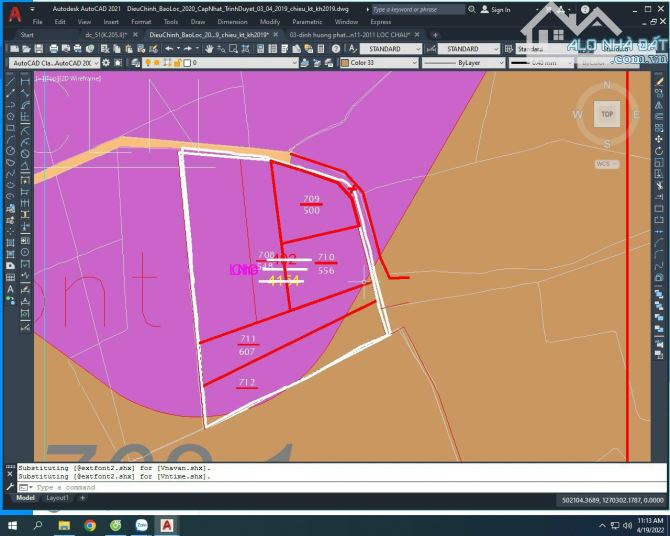
Task: Click the AutoCAD application logo button
Action: pos(15,11)
